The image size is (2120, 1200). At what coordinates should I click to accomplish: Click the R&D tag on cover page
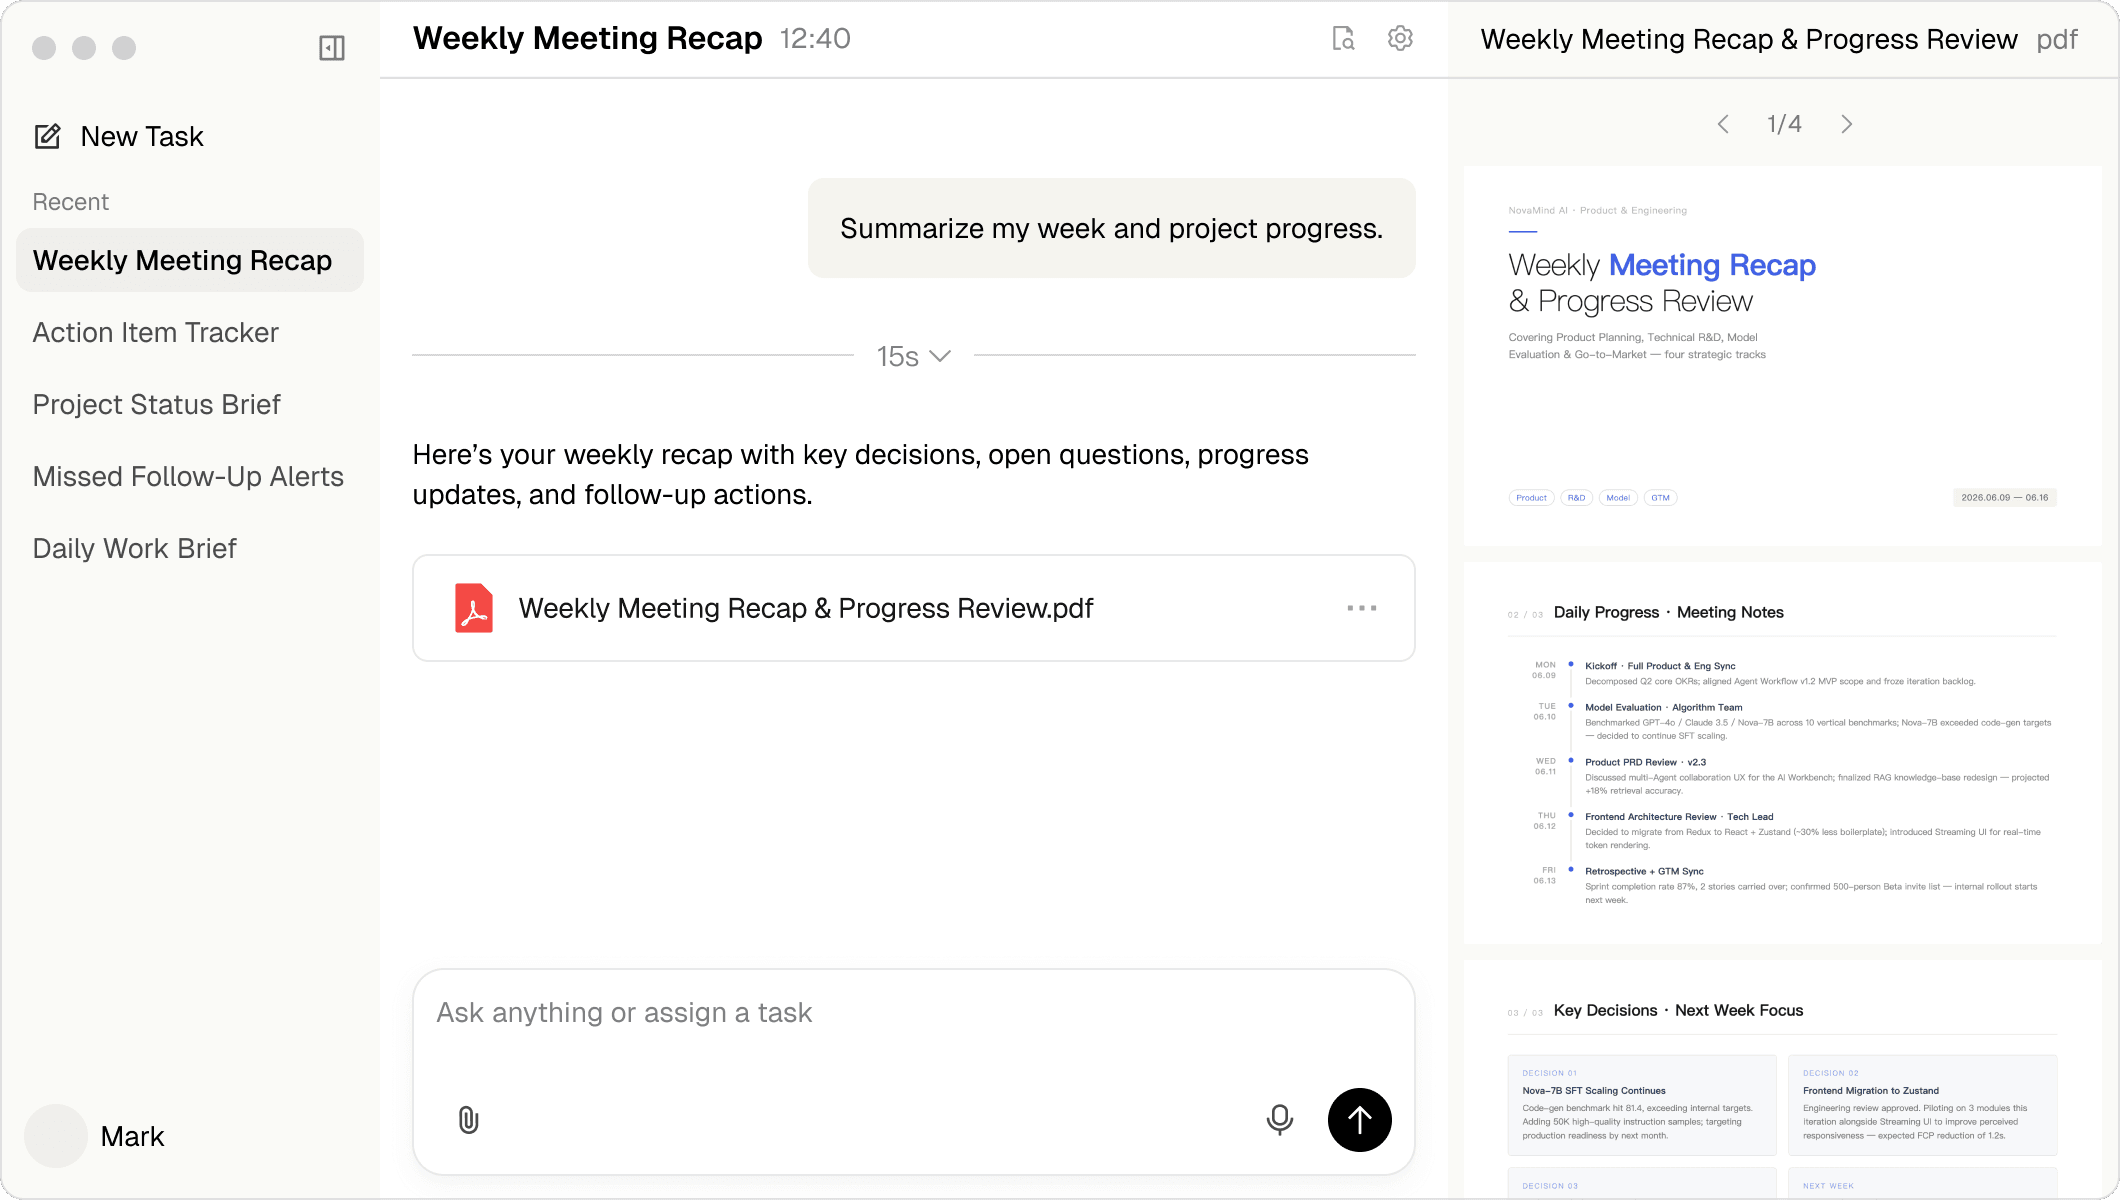(x=1576, y=497)
